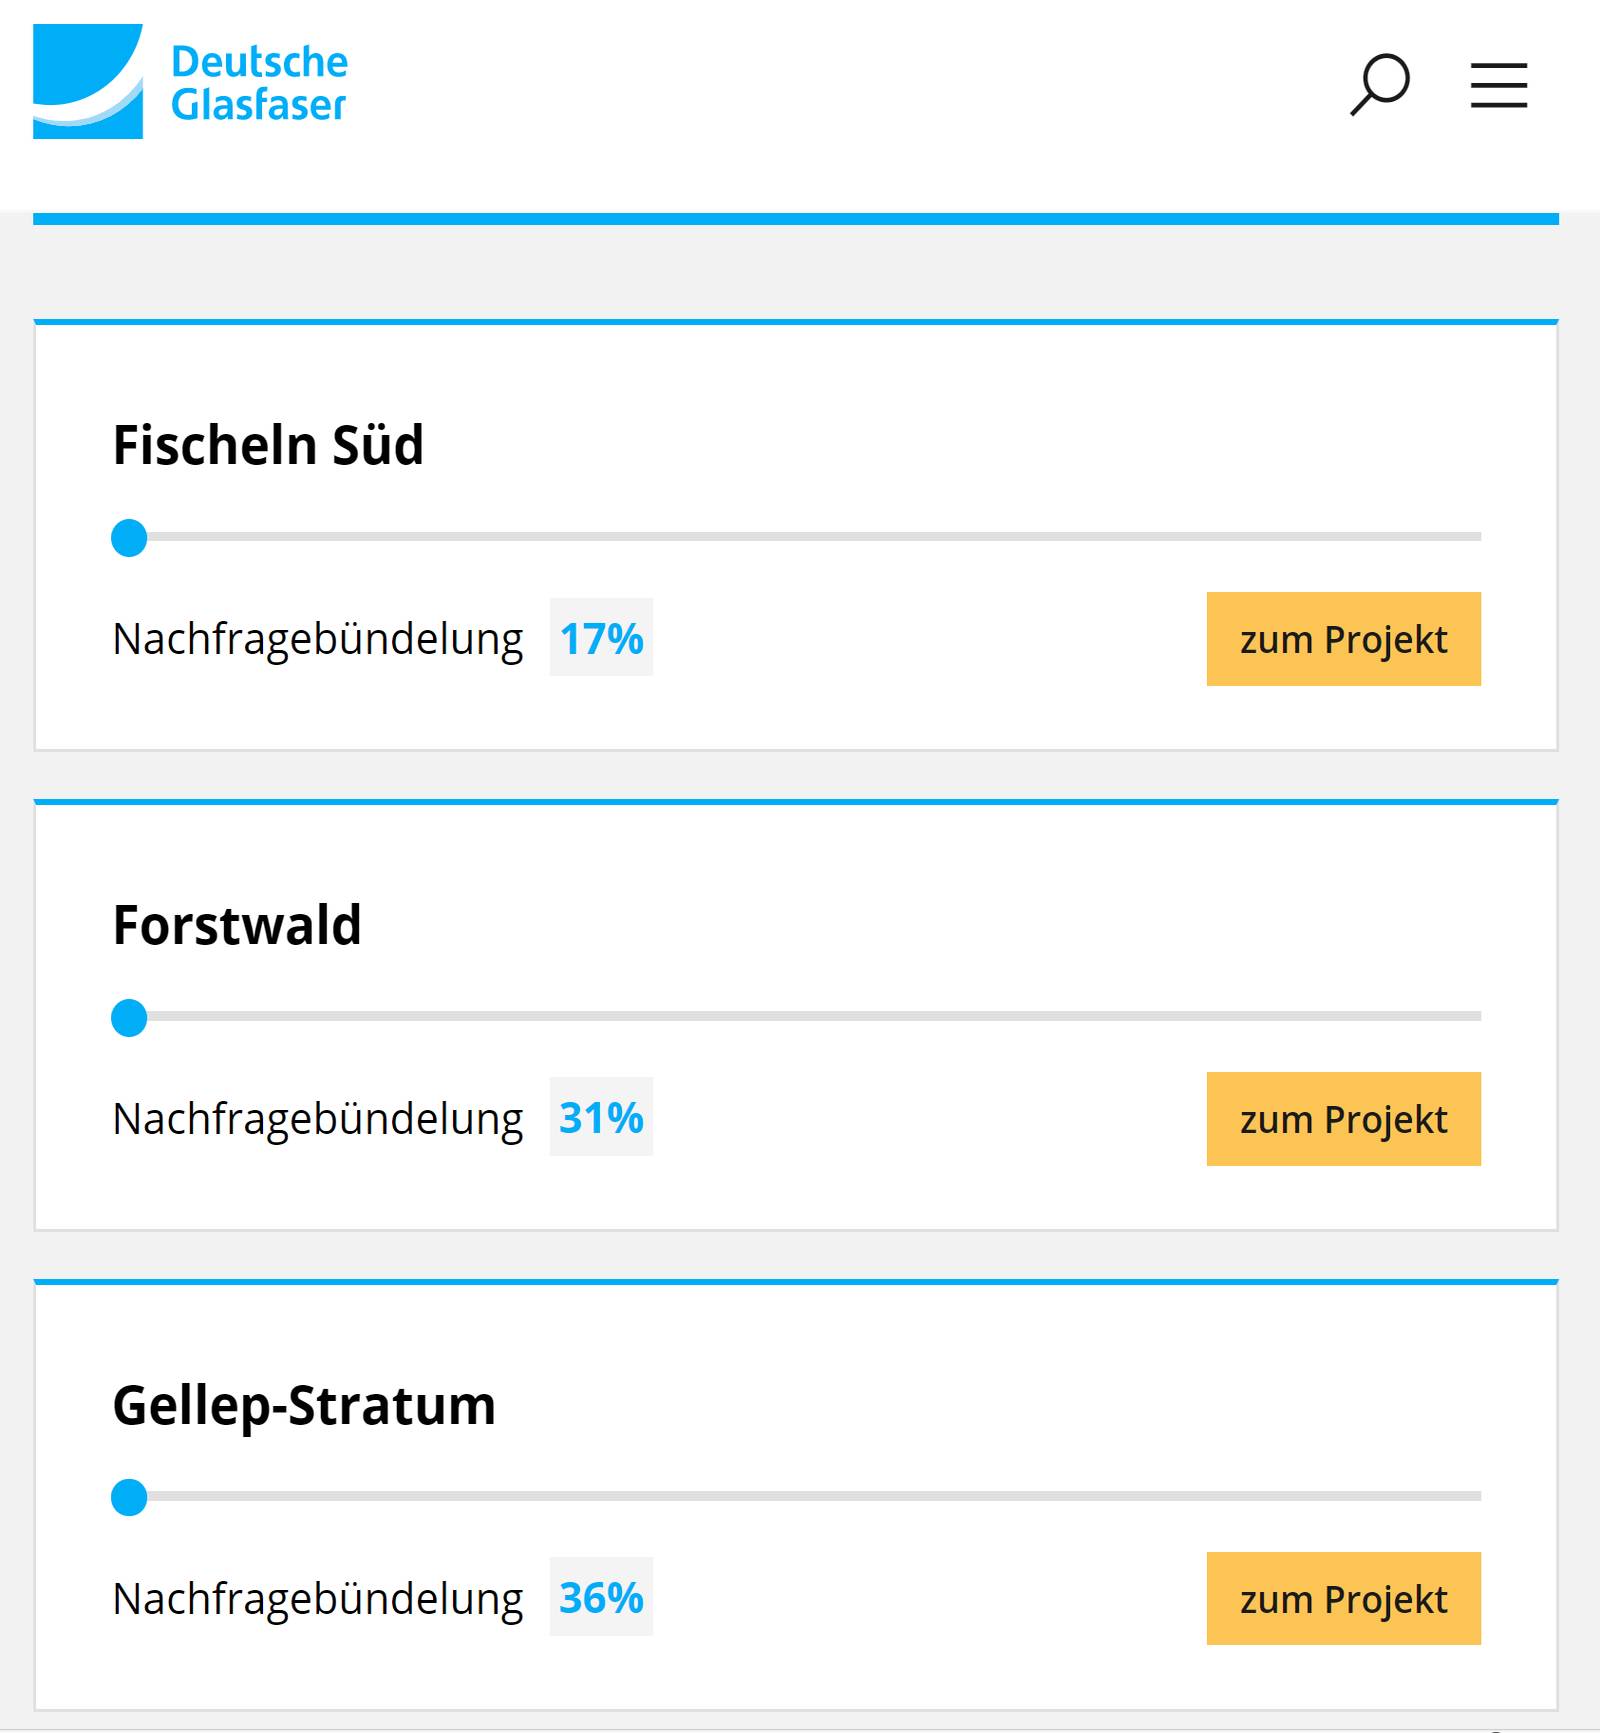Viewport: 1600px width, 1733px height.
Task: Click the 17% percentage value
Action: [x=601, y=639]
